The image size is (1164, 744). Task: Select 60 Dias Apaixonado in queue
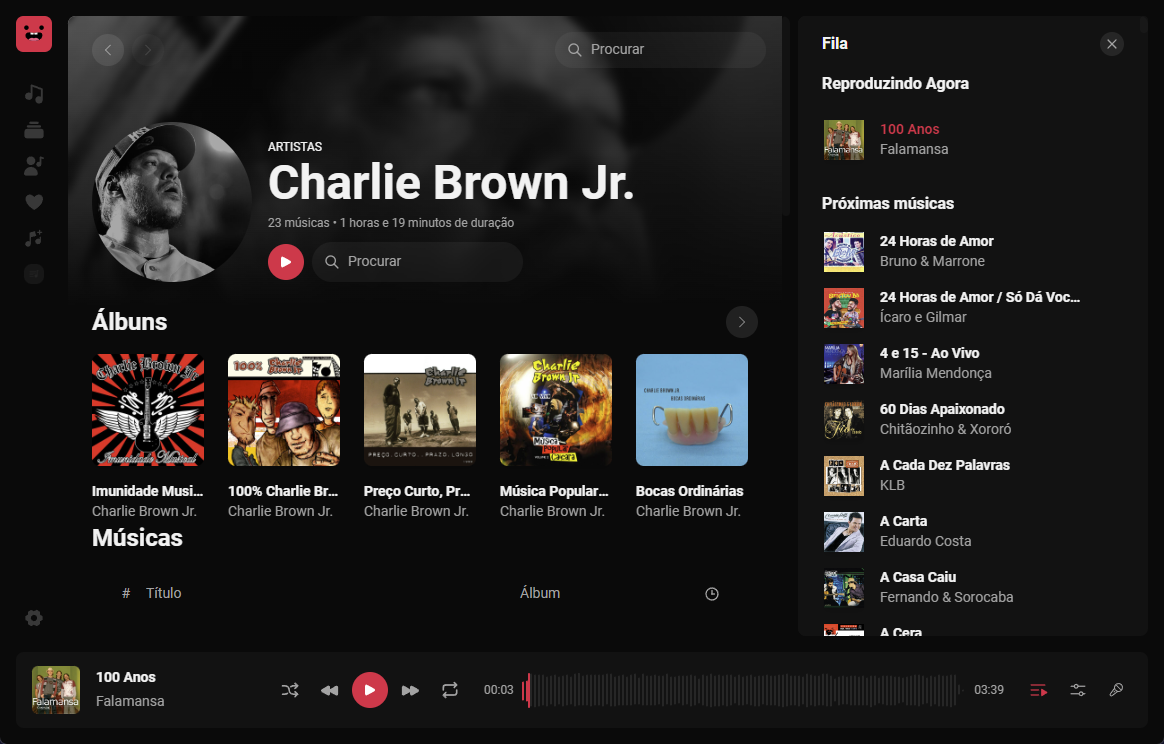[x=972, y=420]
